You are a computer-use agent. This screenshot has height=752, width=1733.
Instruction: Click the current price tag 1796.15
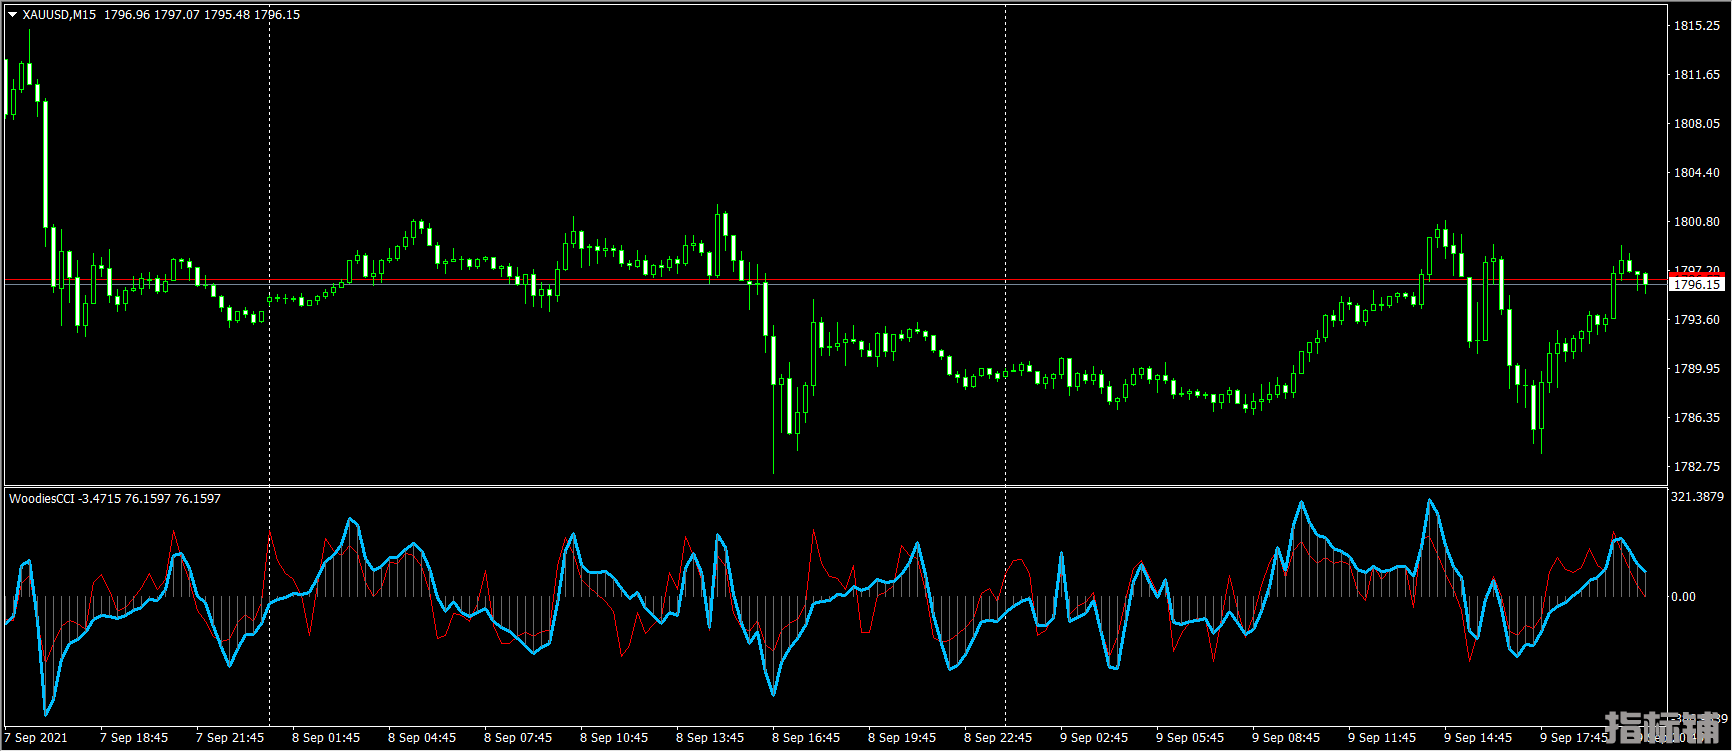click(x=1697, y=285)
